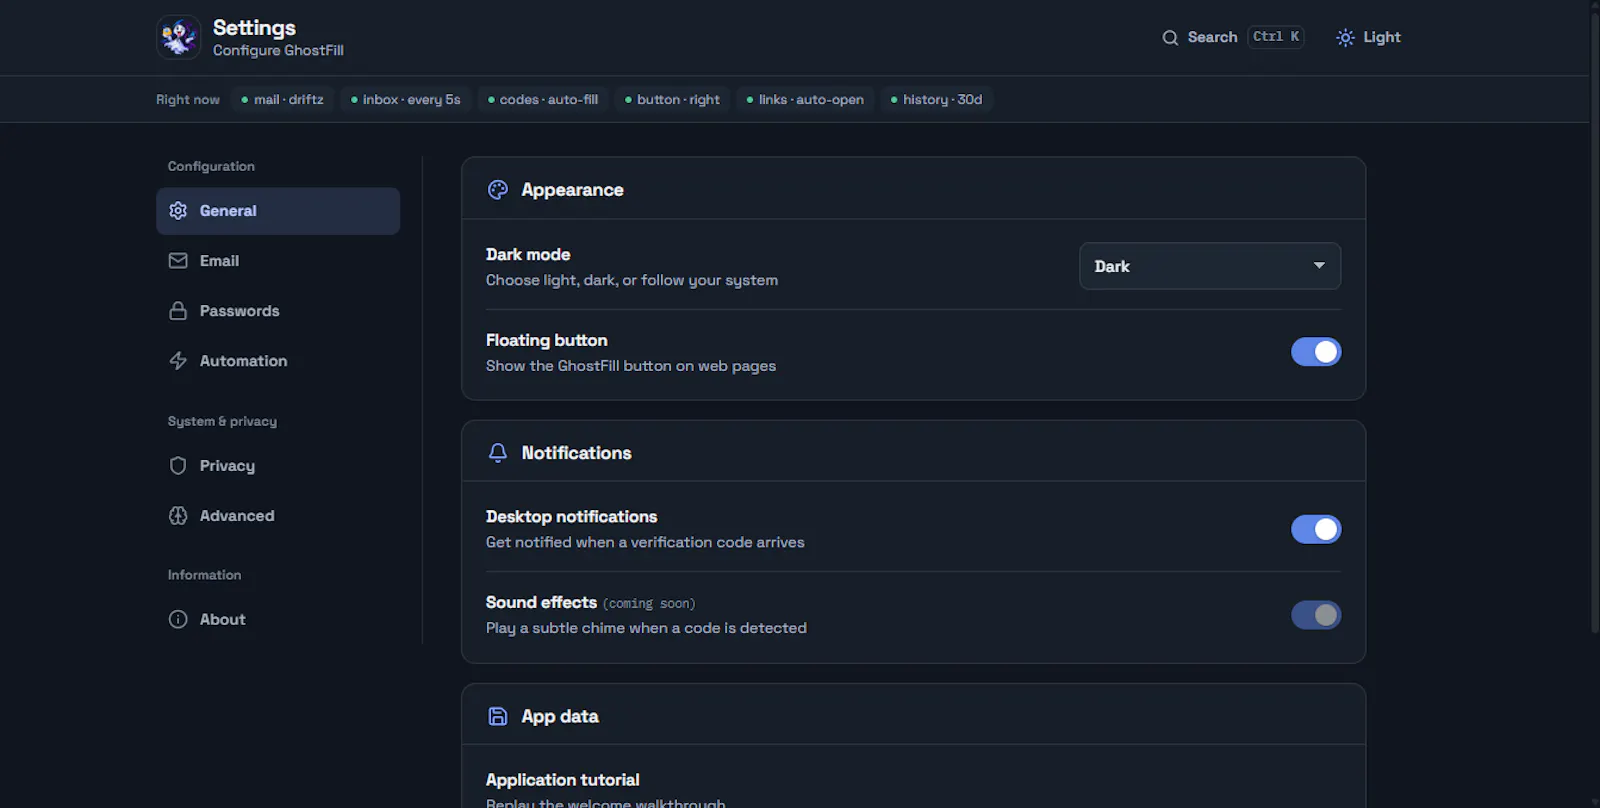The image size is (1600, 808).
Task: Click the links · auto-open chip
Action: coord(805,100)
